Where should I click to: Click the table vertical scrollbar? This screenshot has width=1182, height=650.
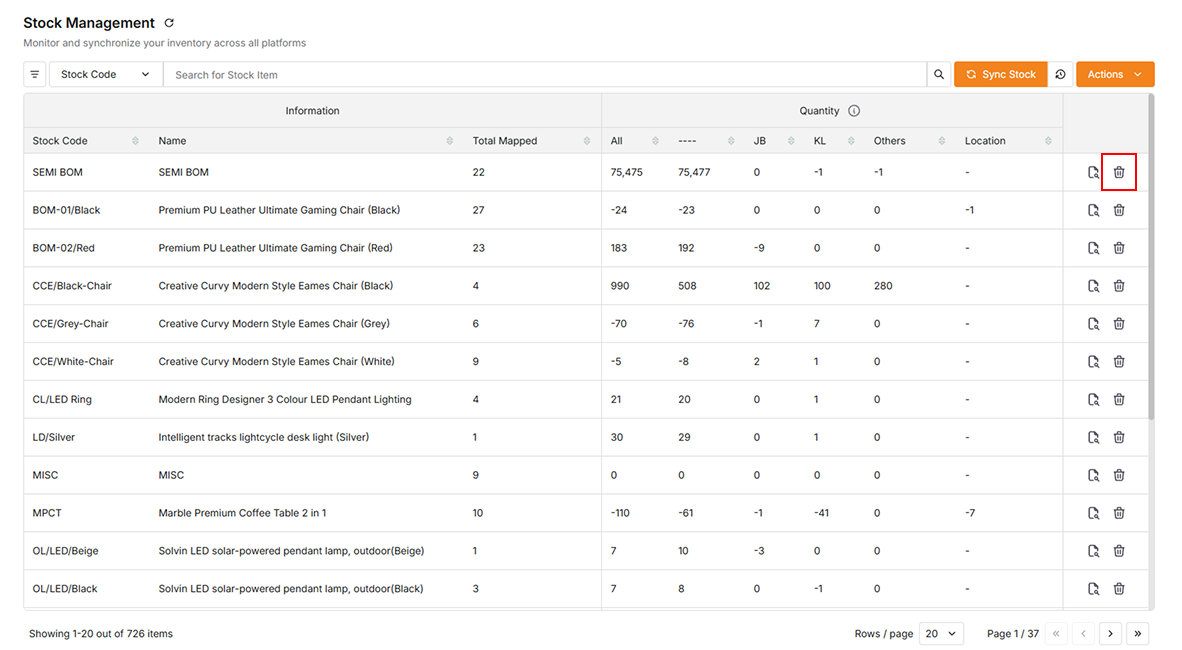pos(1151,256)
